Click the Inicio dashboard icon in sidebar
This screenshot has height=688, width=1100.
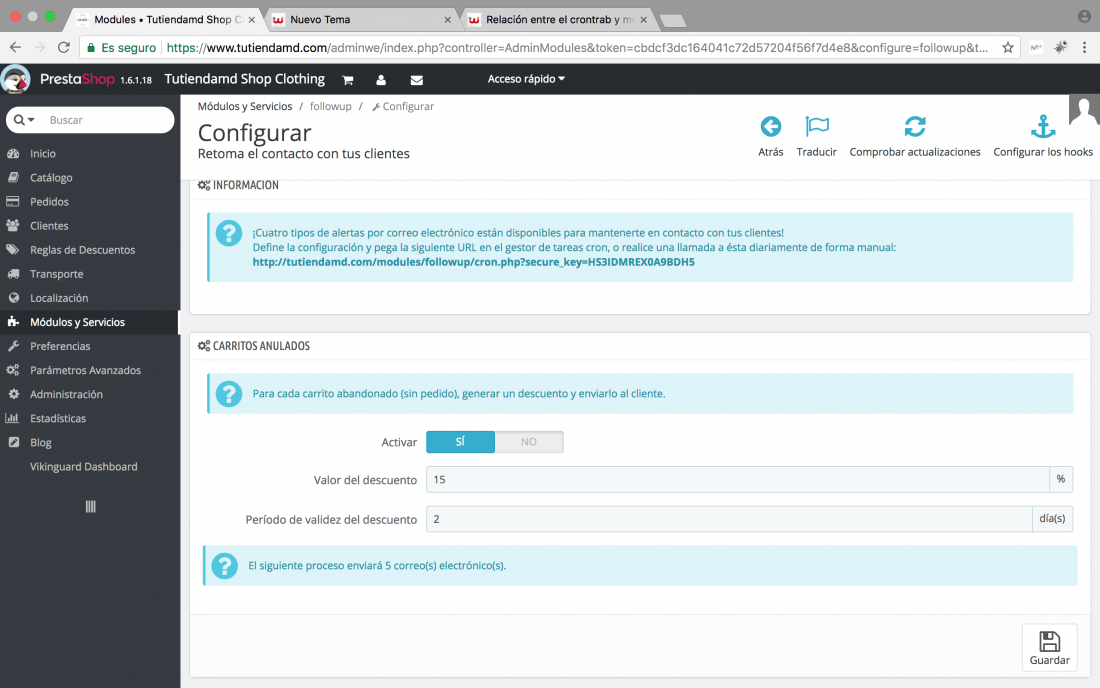13,154
